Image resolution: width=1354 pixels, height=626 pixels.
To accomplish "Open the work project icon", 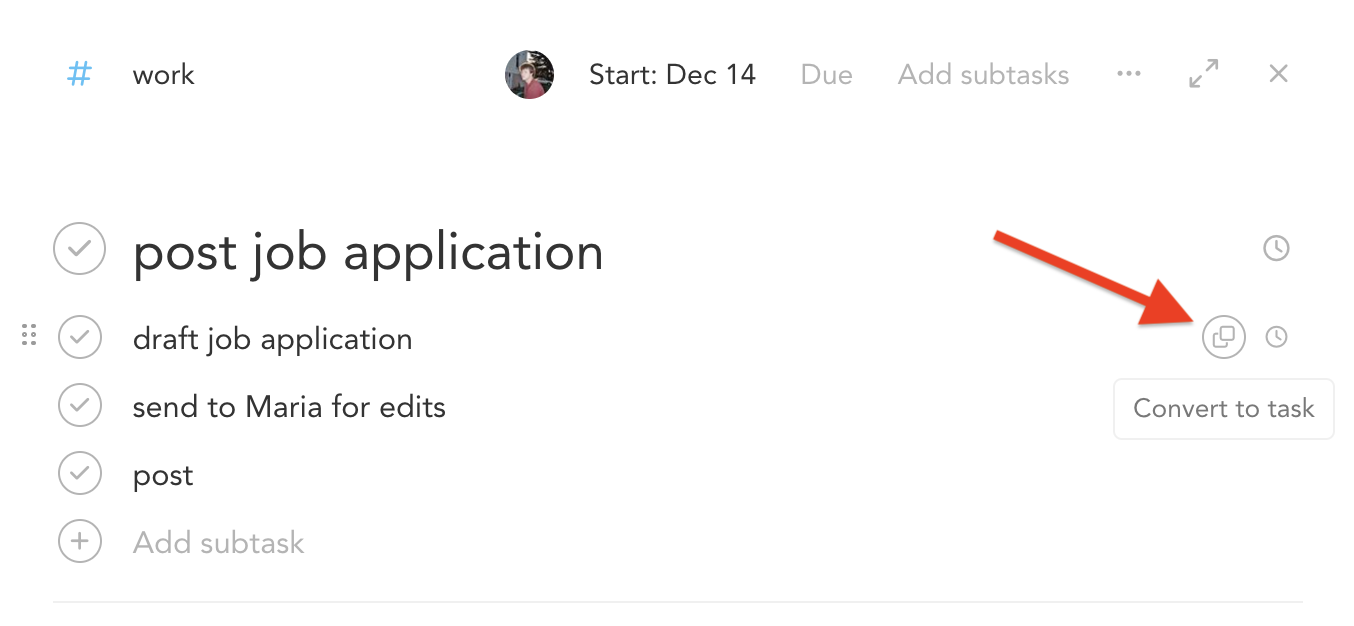I will point(79,74).
